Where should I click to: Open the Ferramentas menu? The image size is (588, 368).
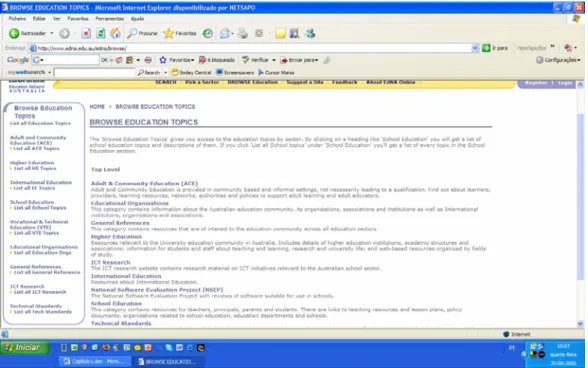[x=110, y=18]
